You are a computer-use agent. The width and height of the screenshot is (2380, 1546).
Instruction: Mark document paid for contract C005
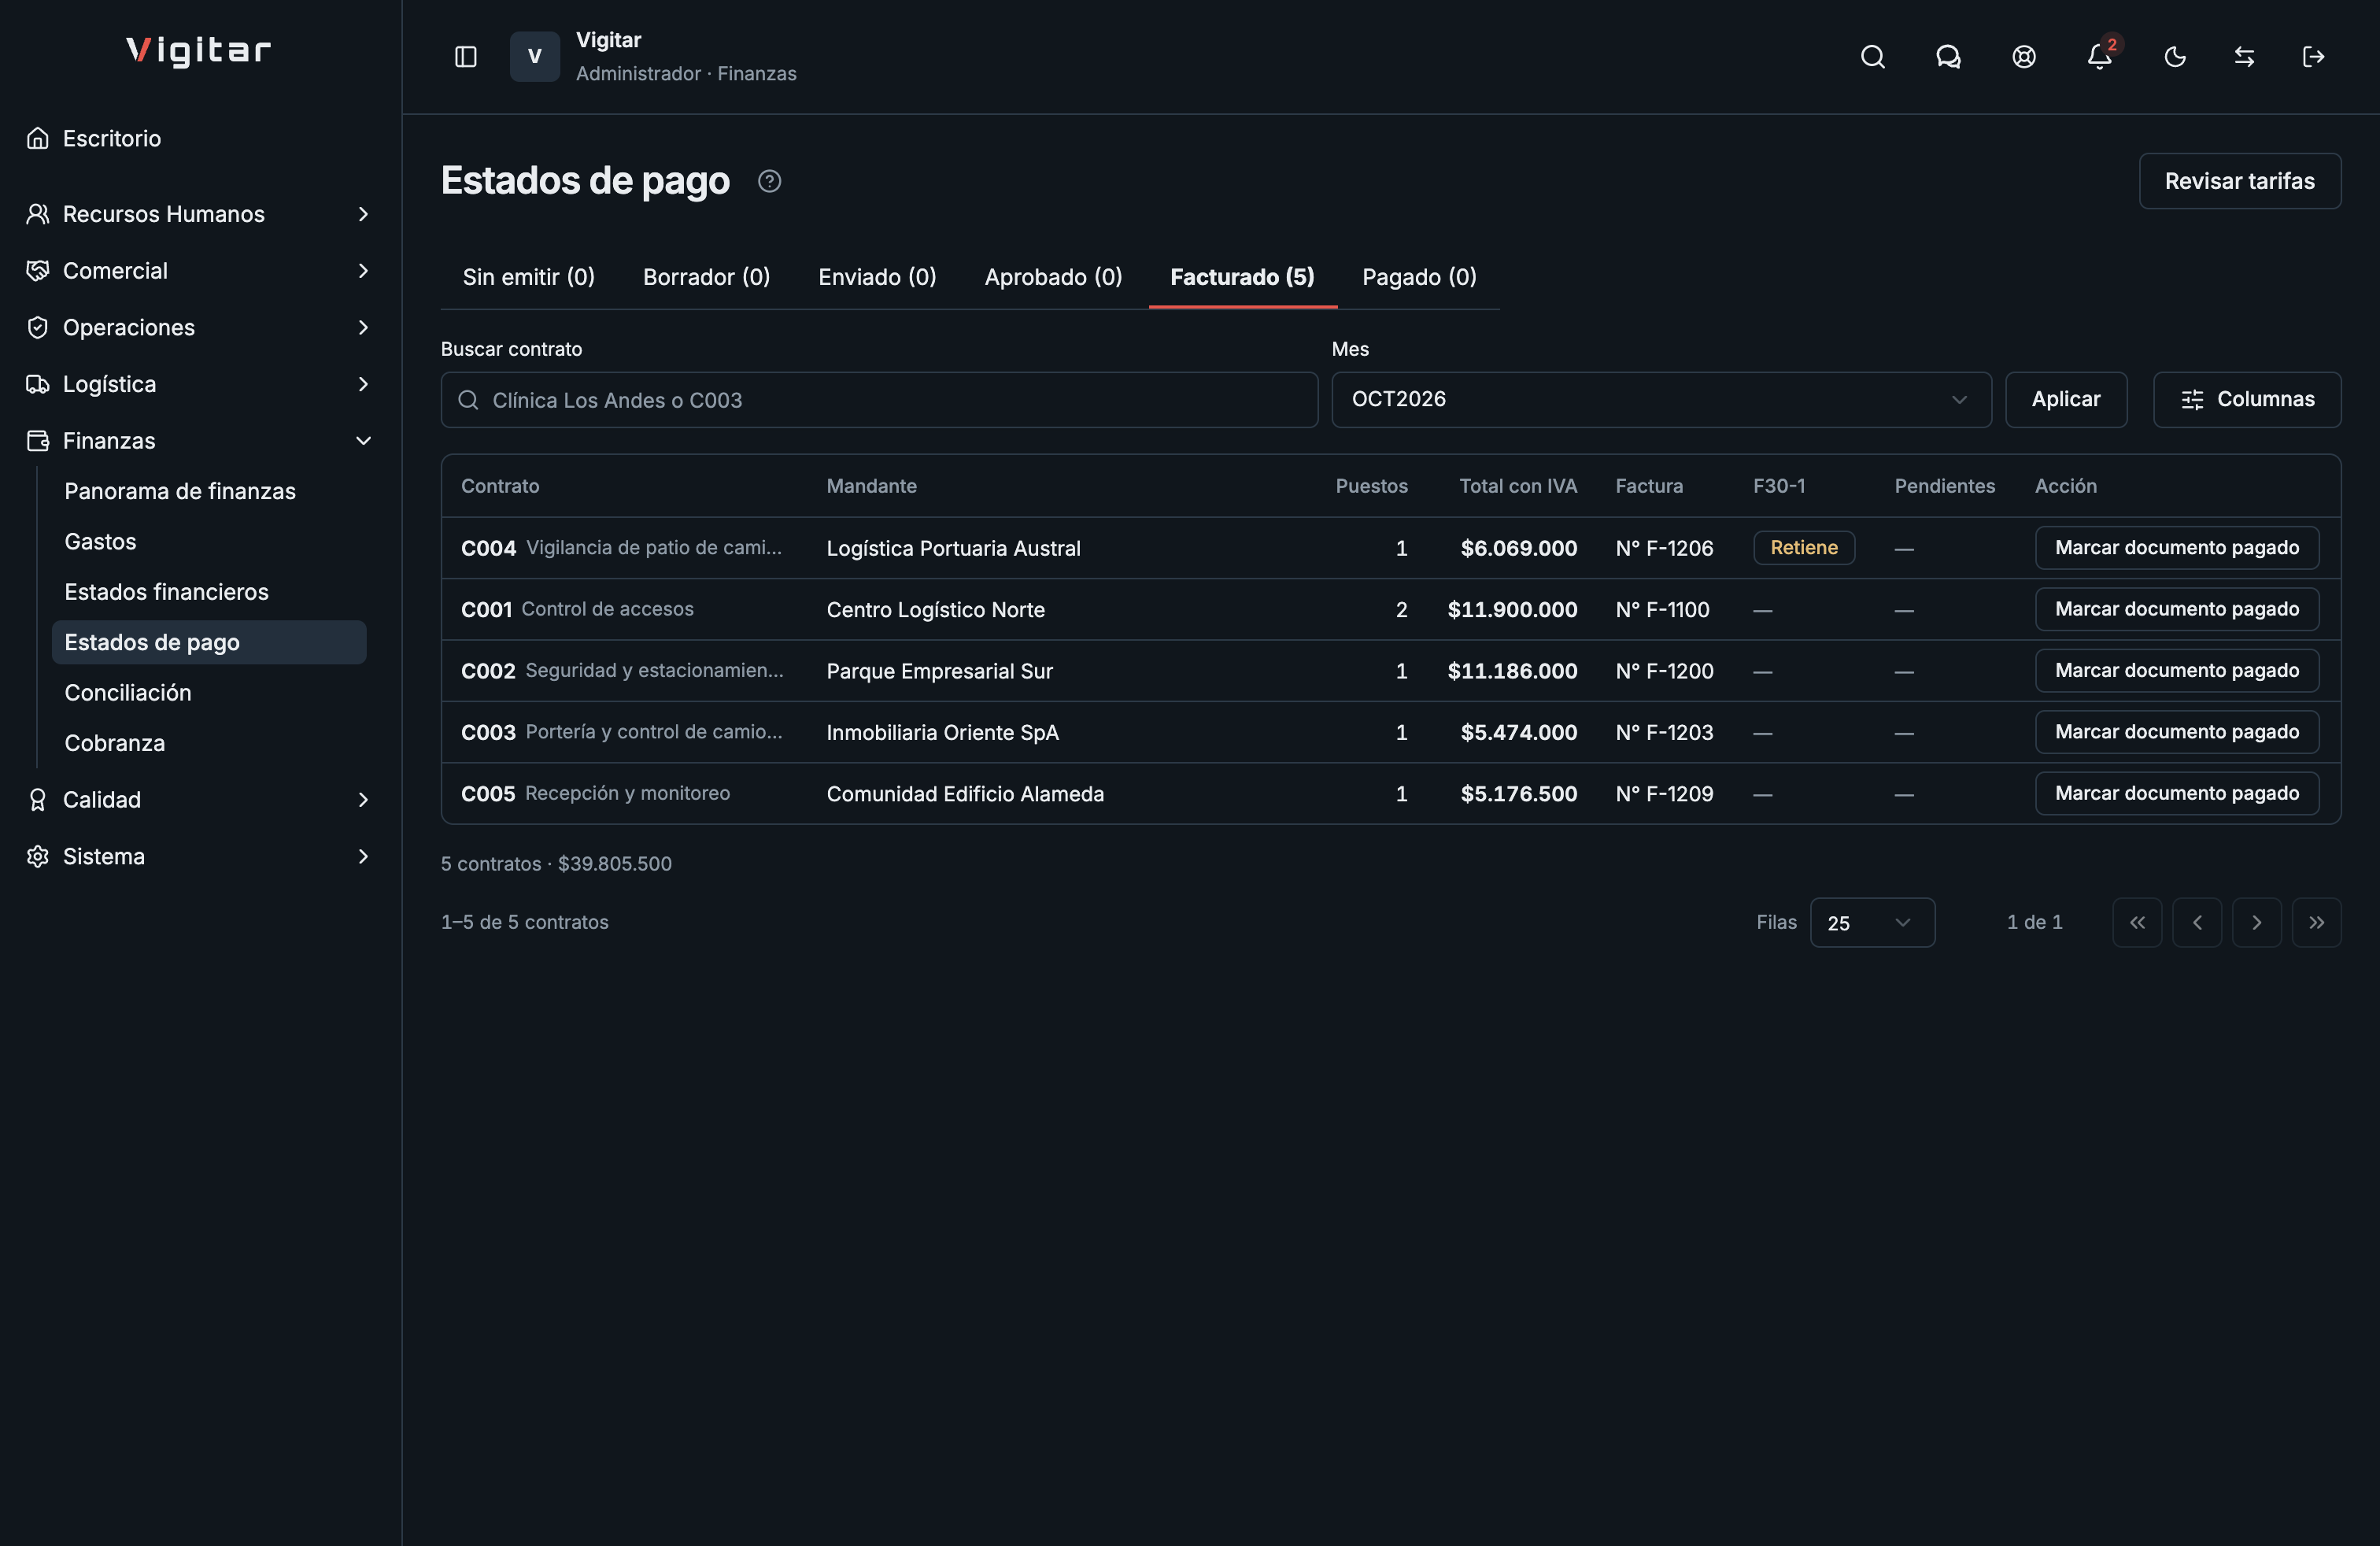[2176, 794]
